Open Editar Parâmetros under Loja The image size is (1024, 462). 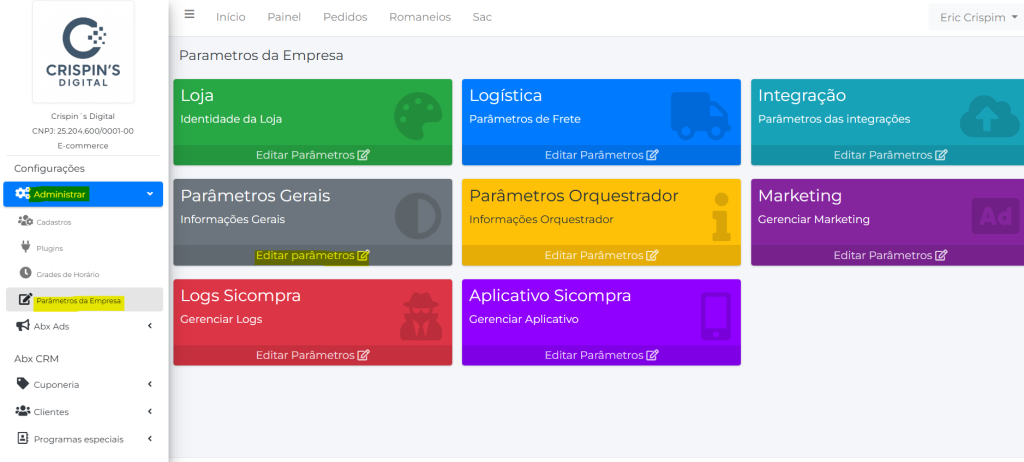(313, 155)
